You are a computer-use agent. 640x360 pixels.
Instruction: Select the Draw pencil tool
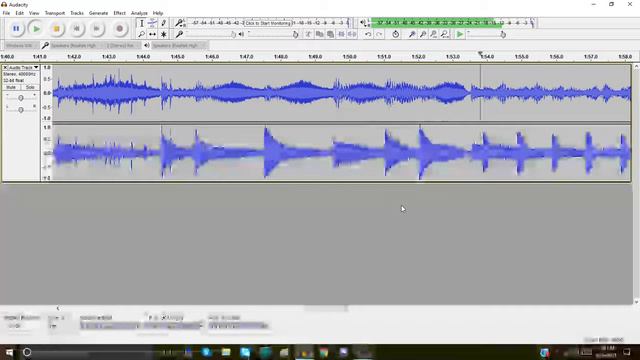pos(163,23)
